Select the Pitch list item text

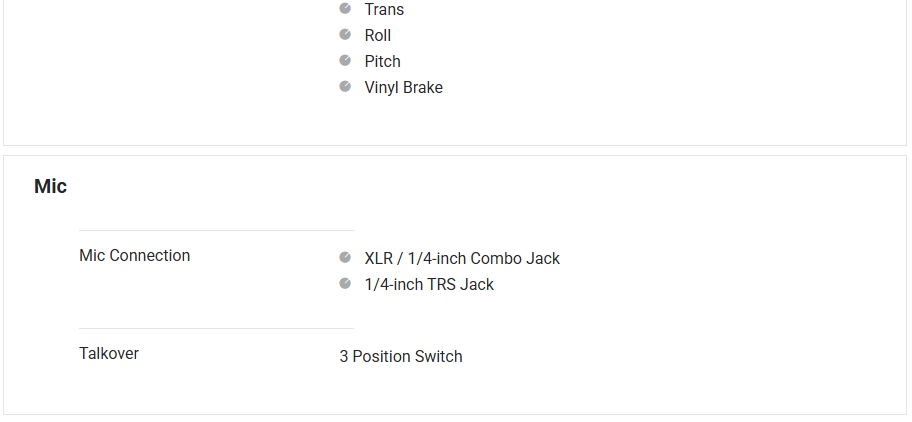tap(382, 61)
